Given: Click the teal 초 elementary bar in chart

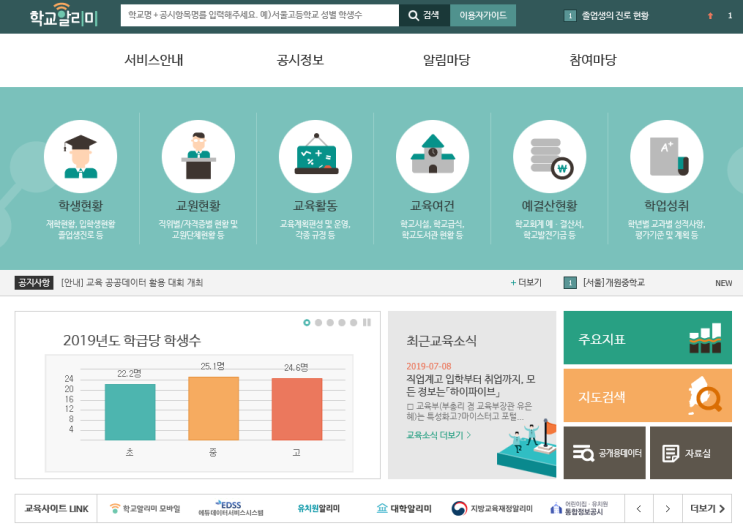Looking at the screenshot, I should pos(130,412).
